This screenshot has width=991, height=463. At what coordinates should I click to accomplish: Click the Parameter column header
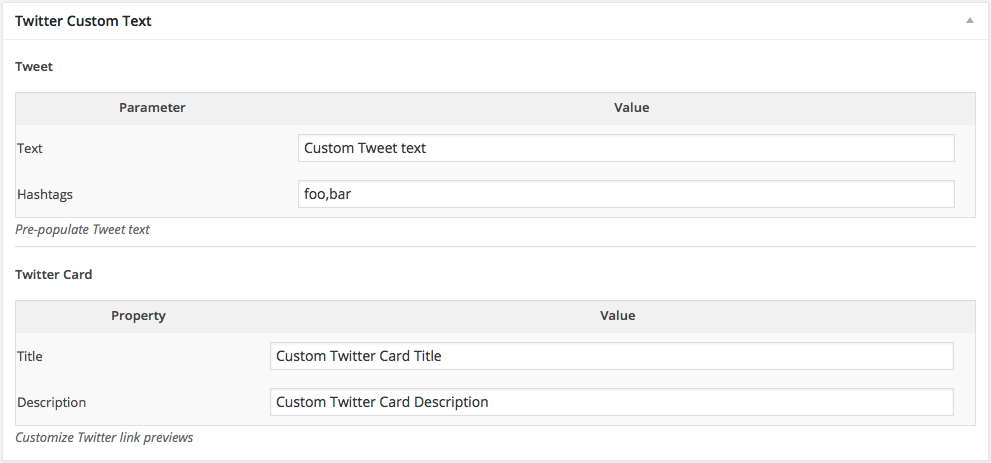[x=152, y=107]
